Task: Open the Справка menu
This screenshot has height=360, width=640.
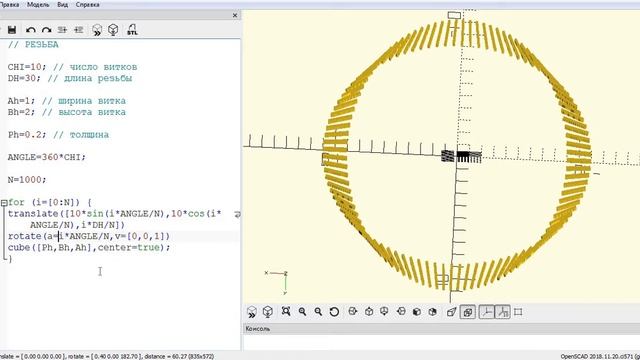Action: tap(87, 4)
